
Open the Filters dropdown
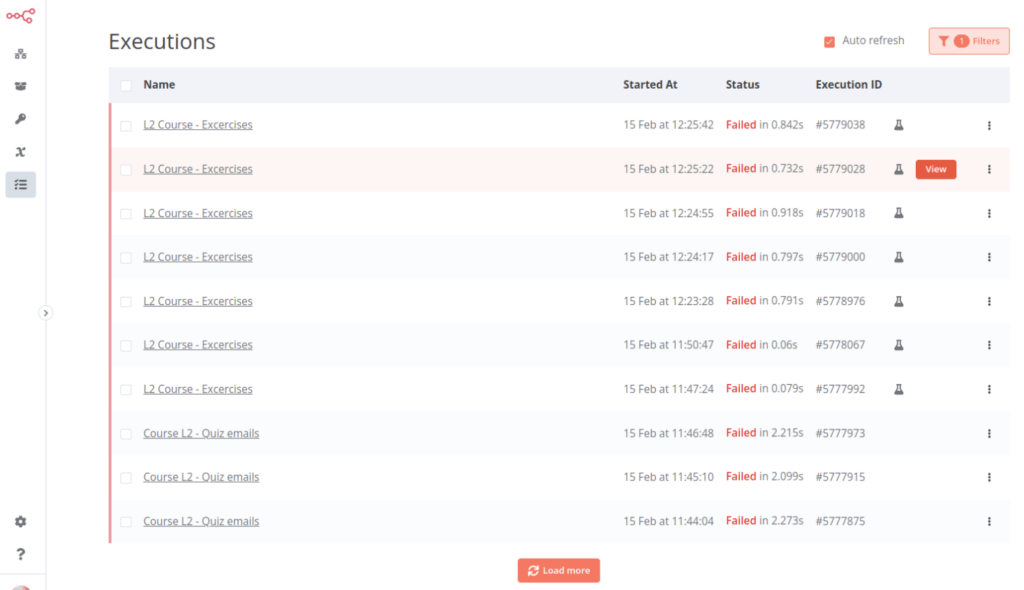pyautogui.click(x=968, y=41)
